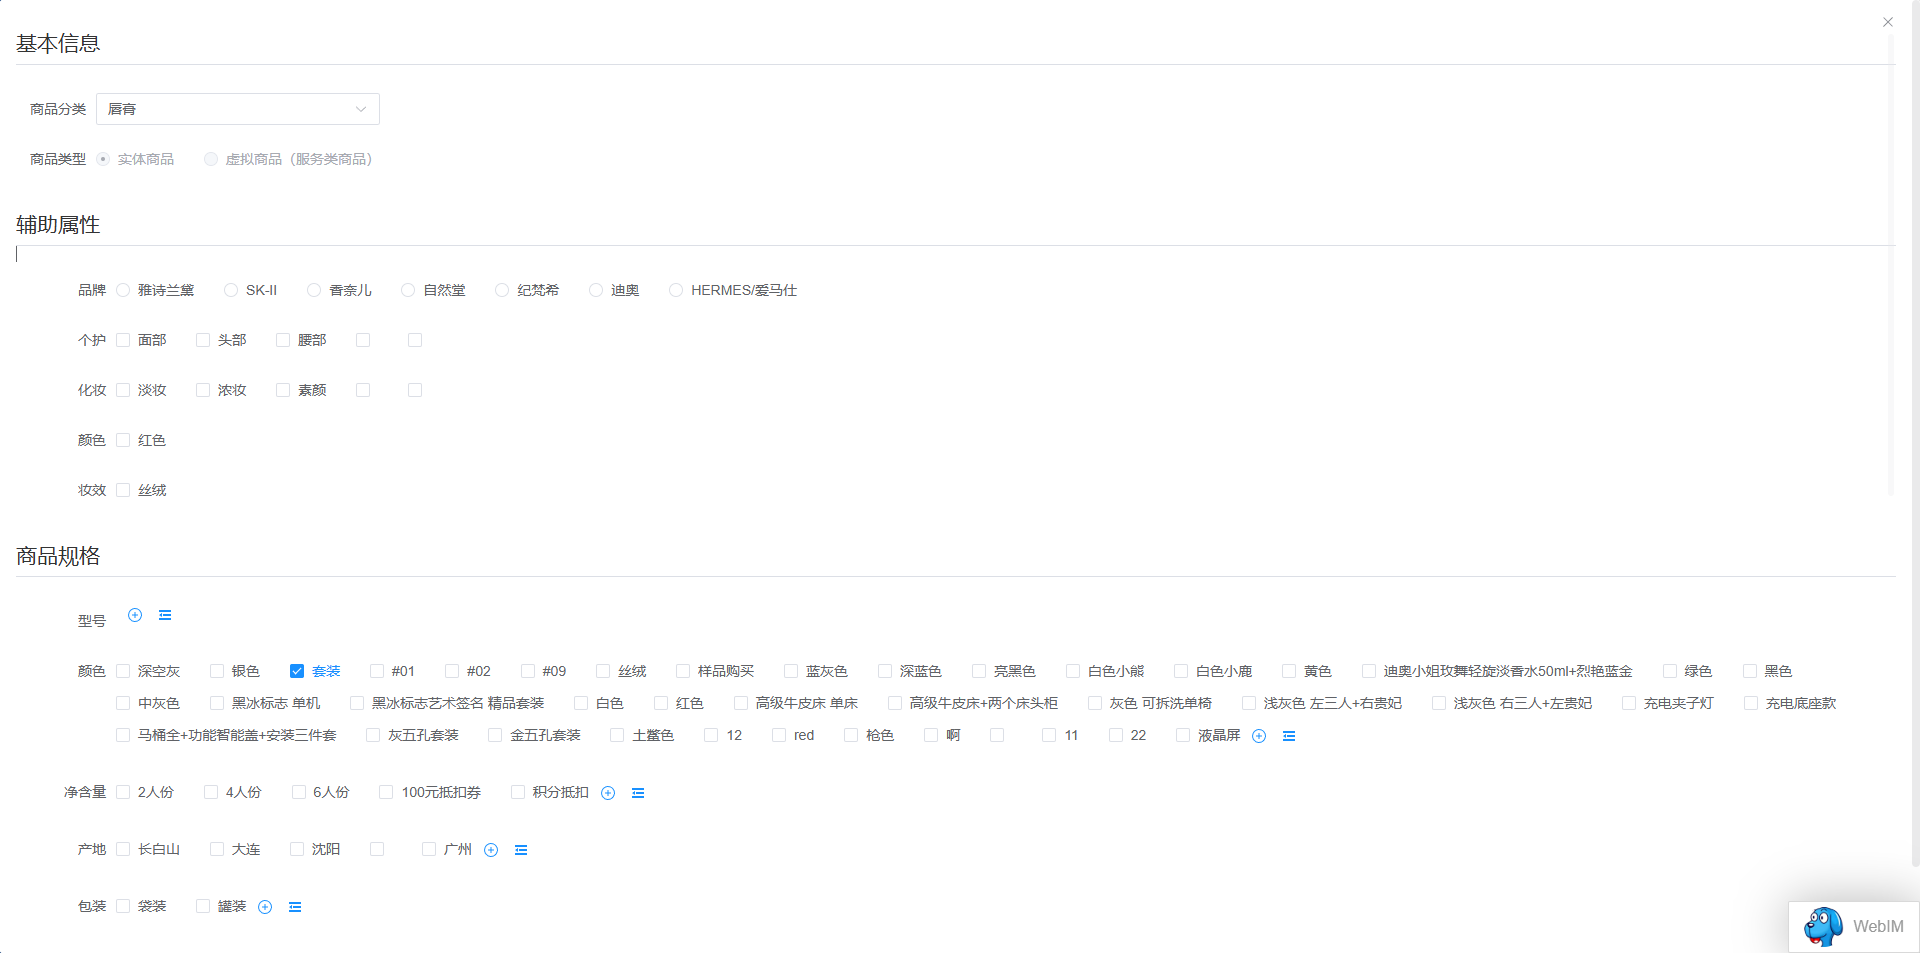Image resolution: width=1920 pixels, height=953 pixels.
Task: Click the list icon next to 型号
Action: 165,615
